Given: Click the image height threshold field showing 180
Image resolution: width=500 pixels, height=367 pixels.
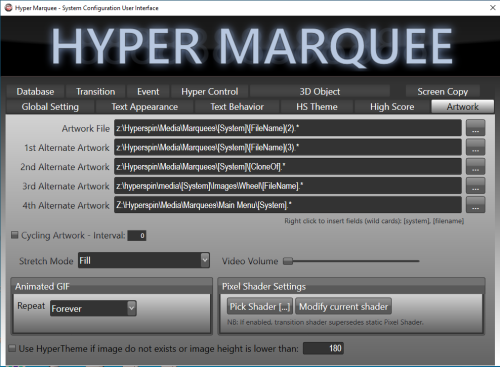Looking at the screenshot, I should (x=323, y=348).
